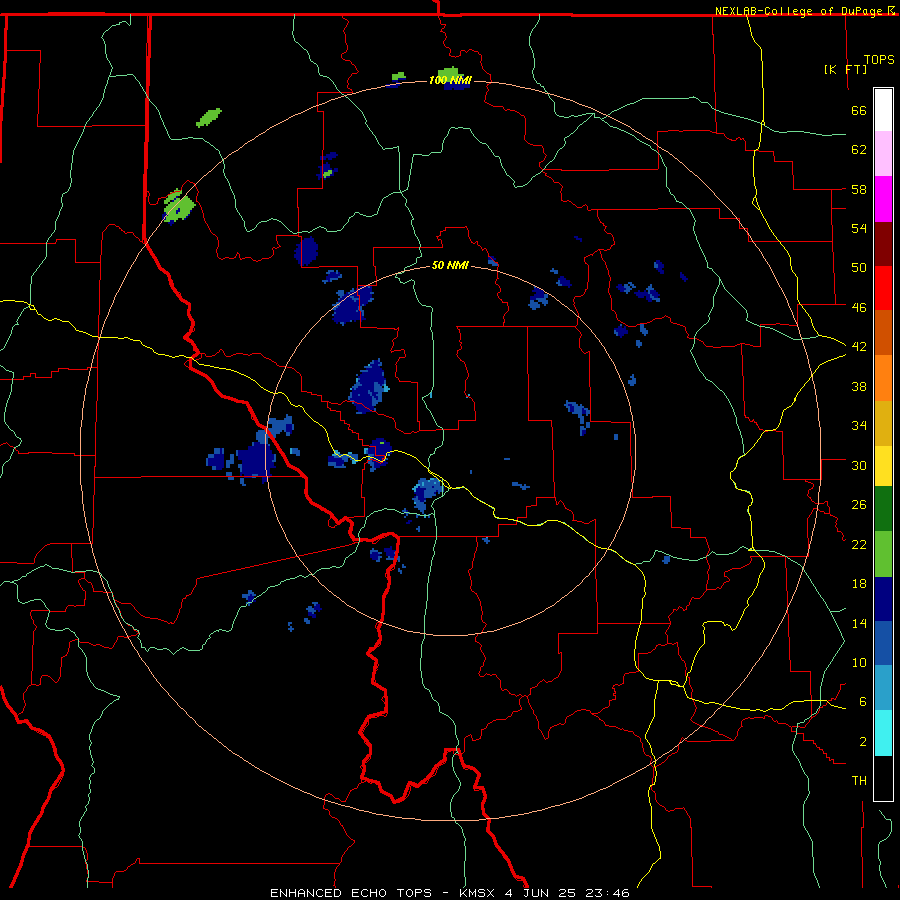Click the [K FT] units label
The image size is (900, 900).
(845, 69)
